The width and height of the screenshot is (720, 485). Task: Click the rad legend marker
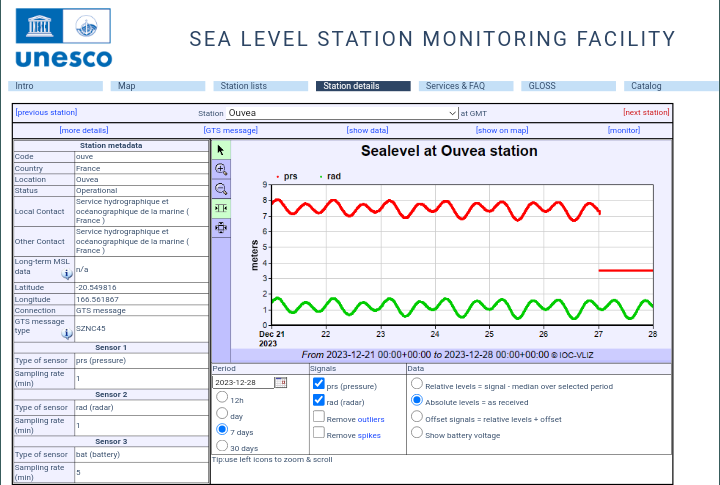(321, 177)
